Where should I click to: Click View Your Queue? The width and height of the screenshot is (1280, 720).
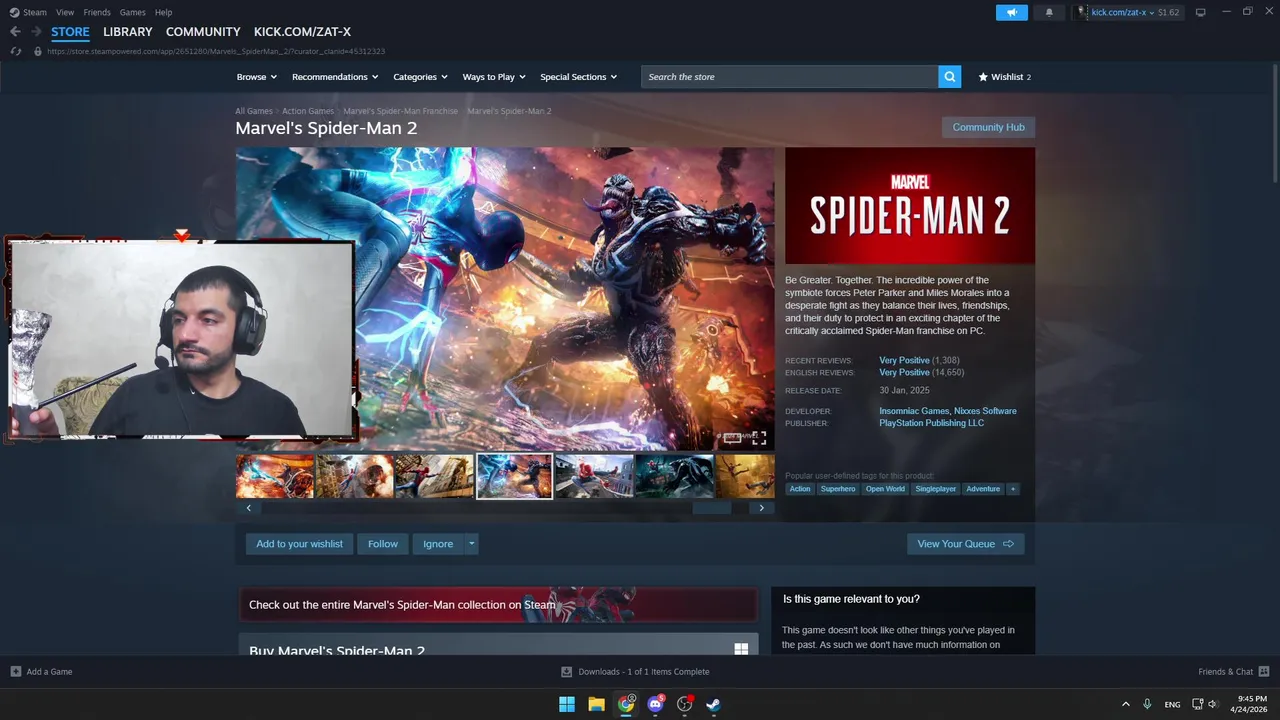[965, 544]
